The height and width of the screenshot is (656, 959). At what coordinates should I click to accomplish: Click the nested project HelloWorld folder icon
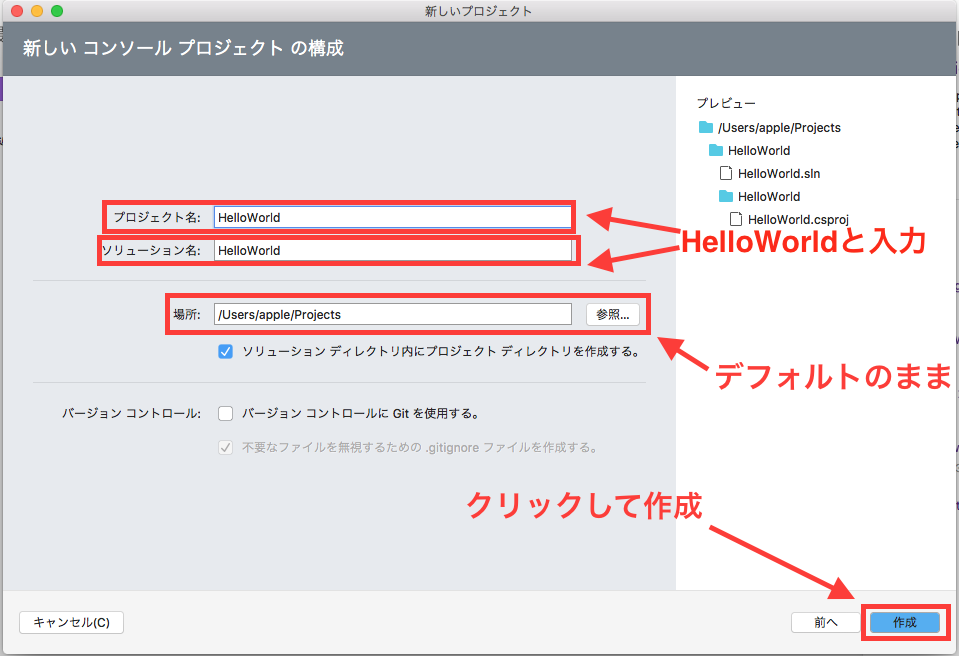click(x=727, y=197)
